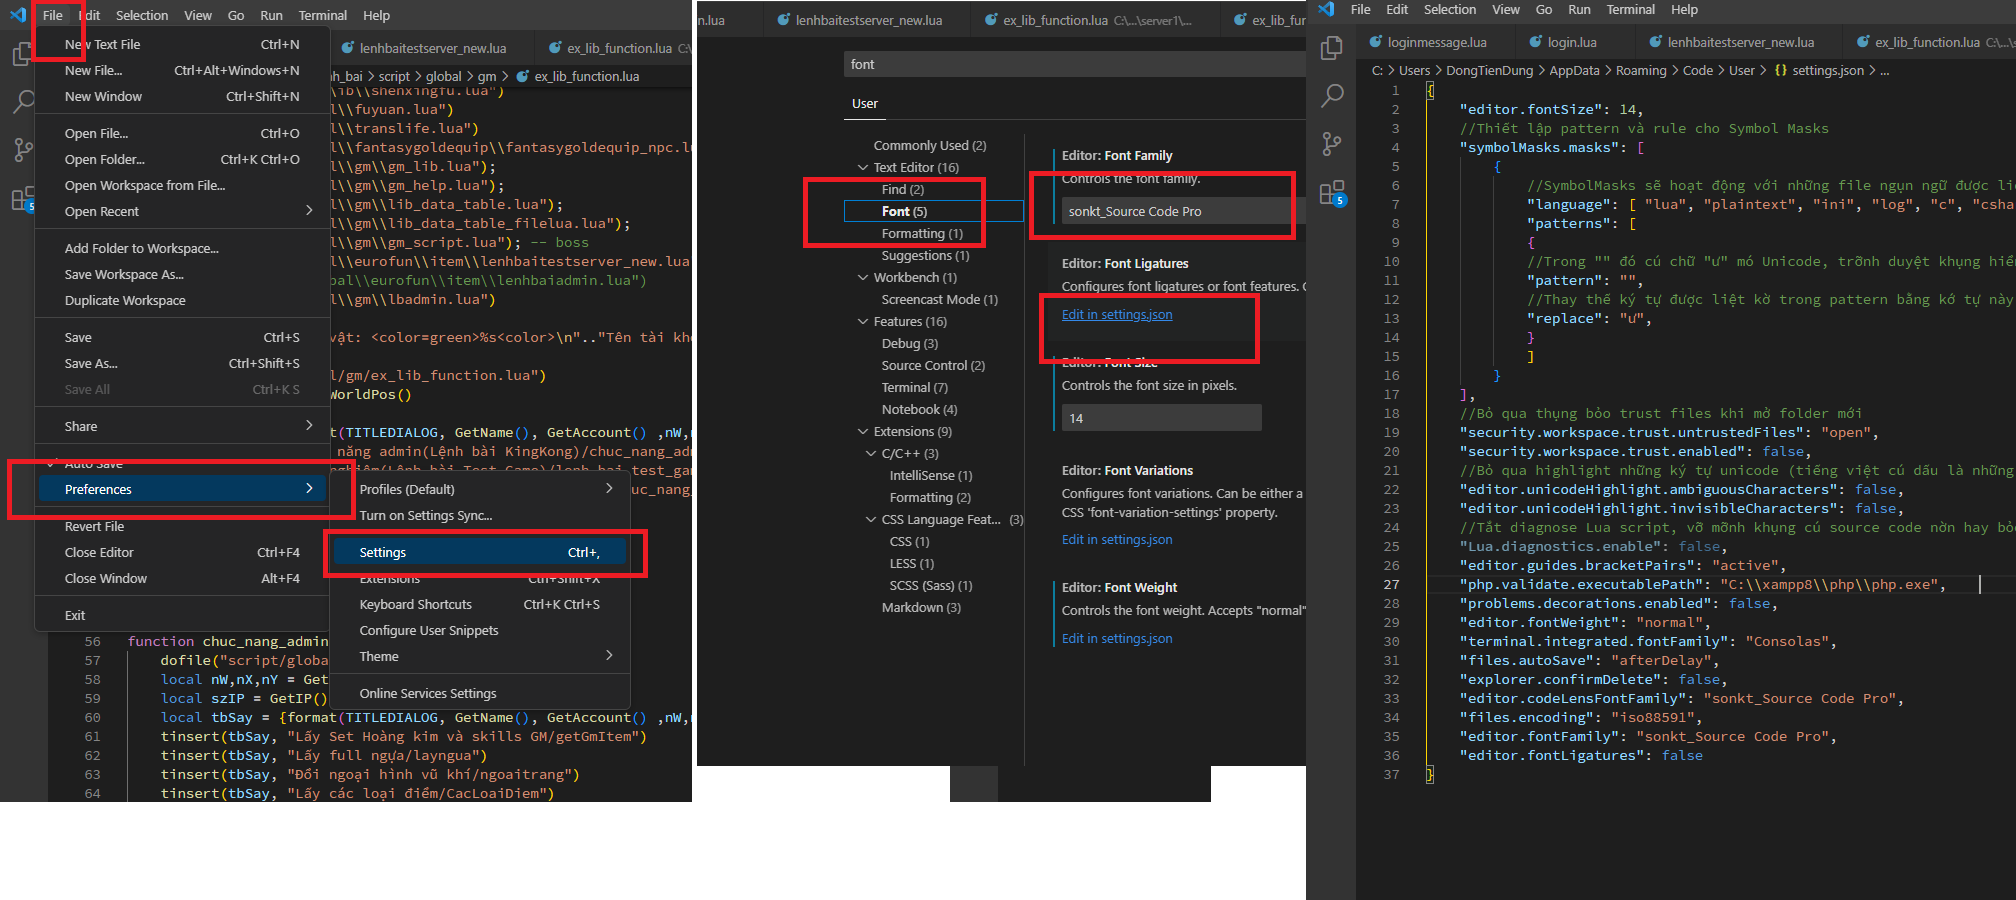Open Extensions icon with badge in settings.json window
Image resolution: width=2016 pixels, height=900 pixels.
1332,193
